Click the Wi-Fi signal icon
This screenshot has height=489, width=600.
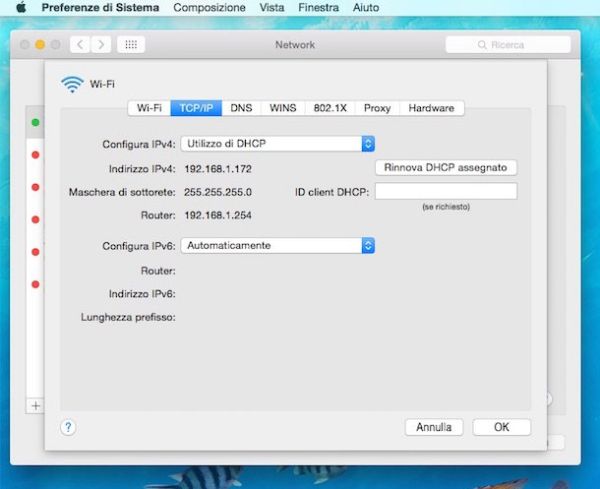pos(72,84)
